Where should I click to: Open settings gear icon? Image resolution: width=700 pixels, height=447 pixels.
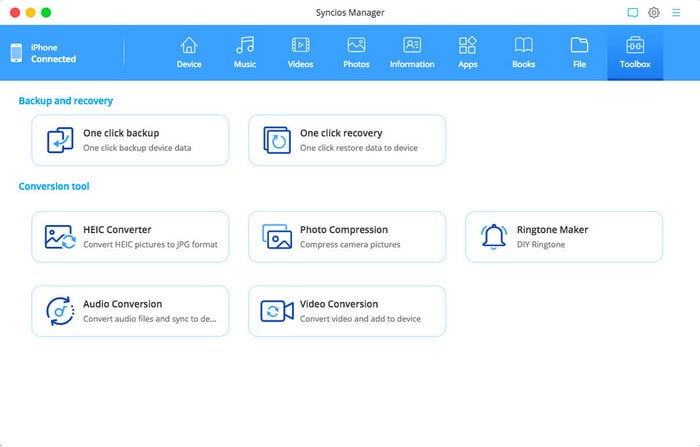(x=654, y=13)
